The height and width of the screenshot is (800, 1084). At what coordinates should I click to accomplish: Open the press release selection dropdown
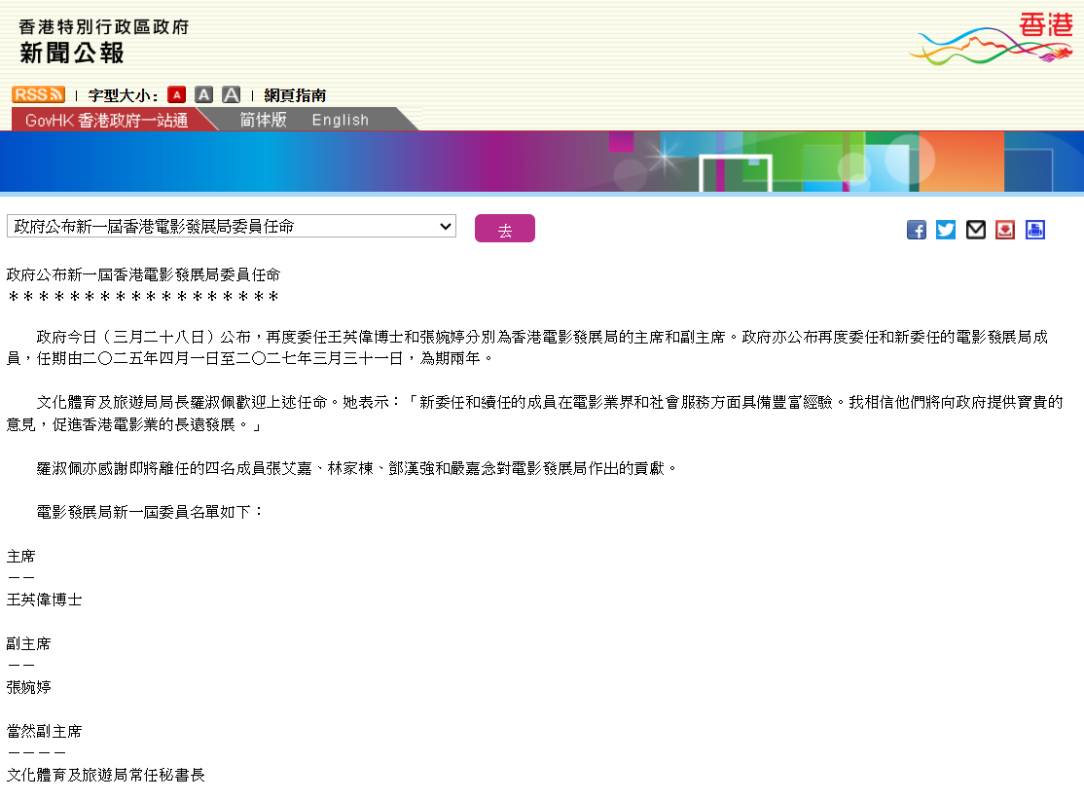231,227
